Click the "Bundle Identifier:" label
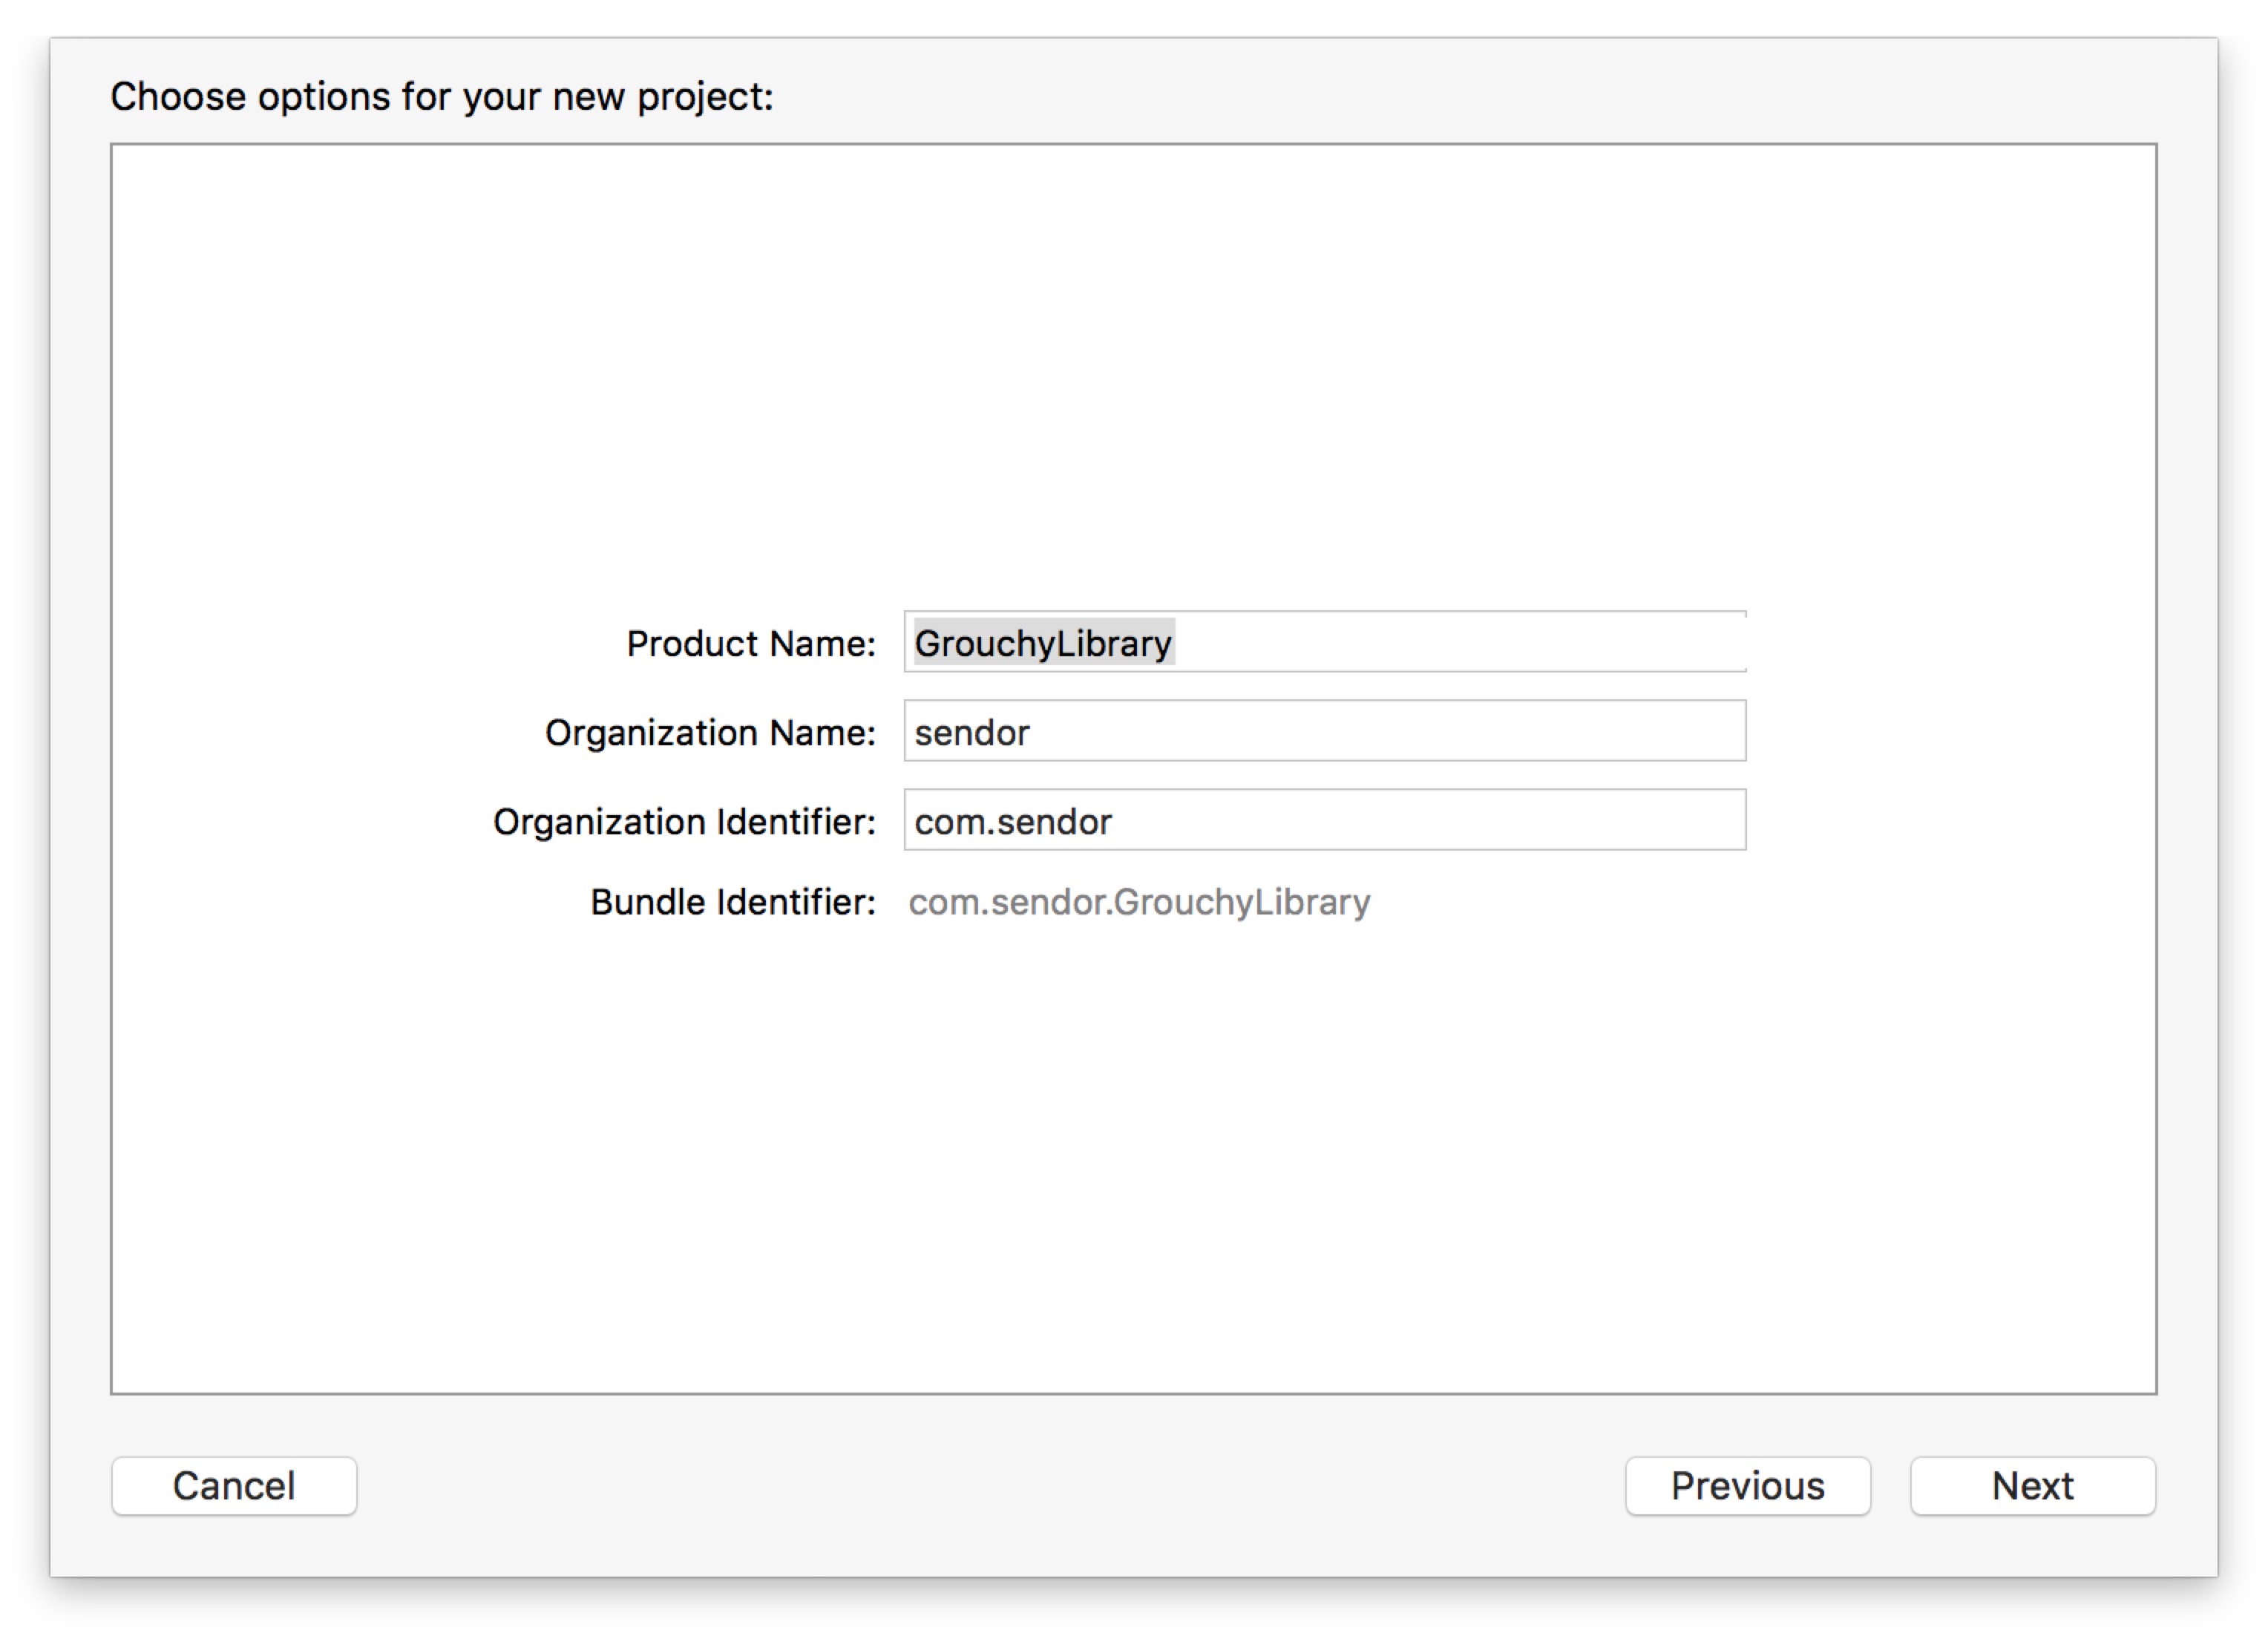Viewport: 2268px width, 1639px height. click(x=733, y=902)
